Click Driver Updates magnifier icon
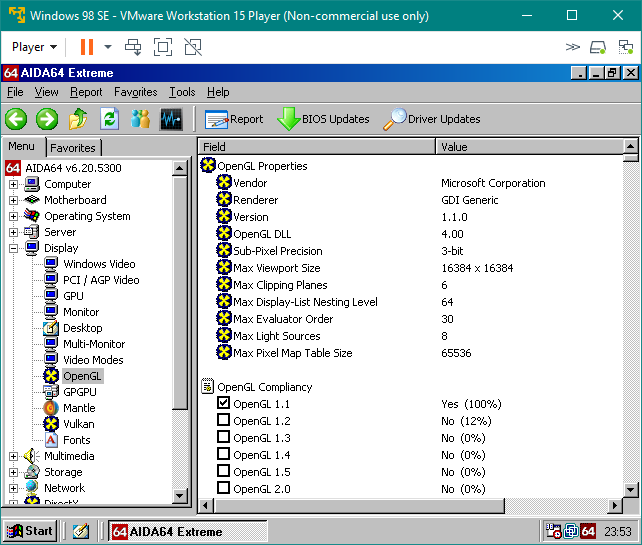Image resolution: width=642 pixels, height=545 pixels. (395, 119)
